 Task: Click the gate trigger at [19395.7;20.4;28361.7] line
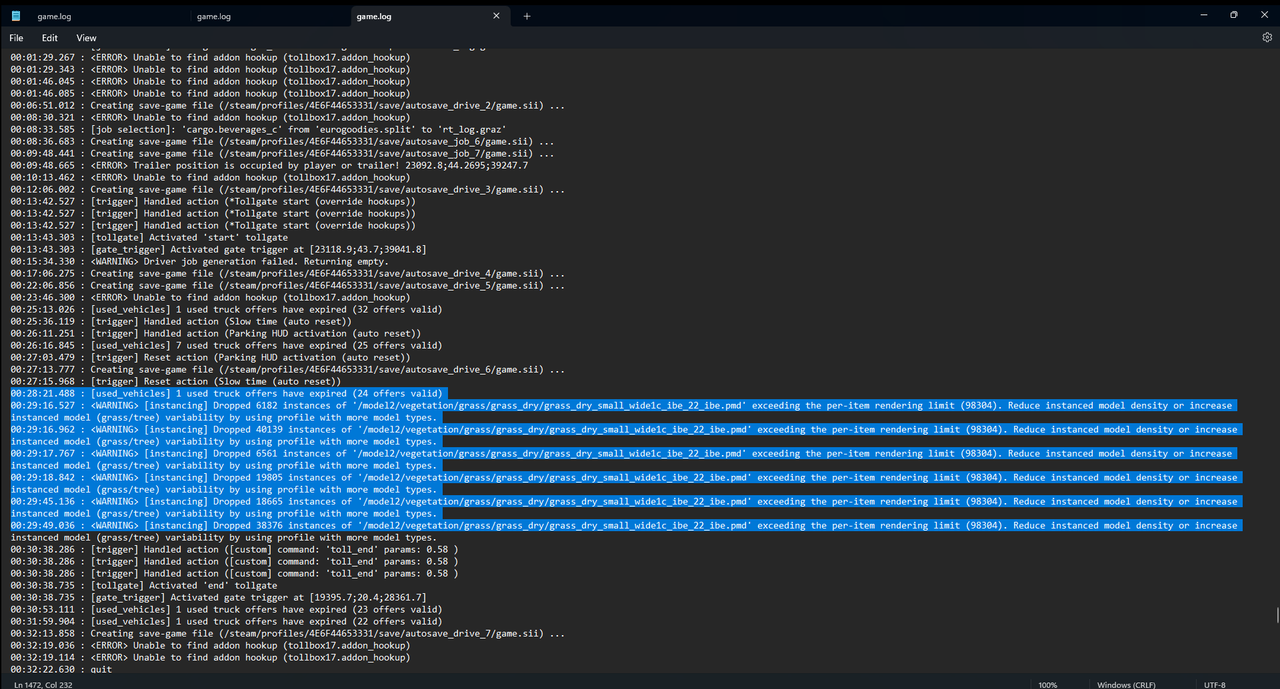(x=218, y=597)
